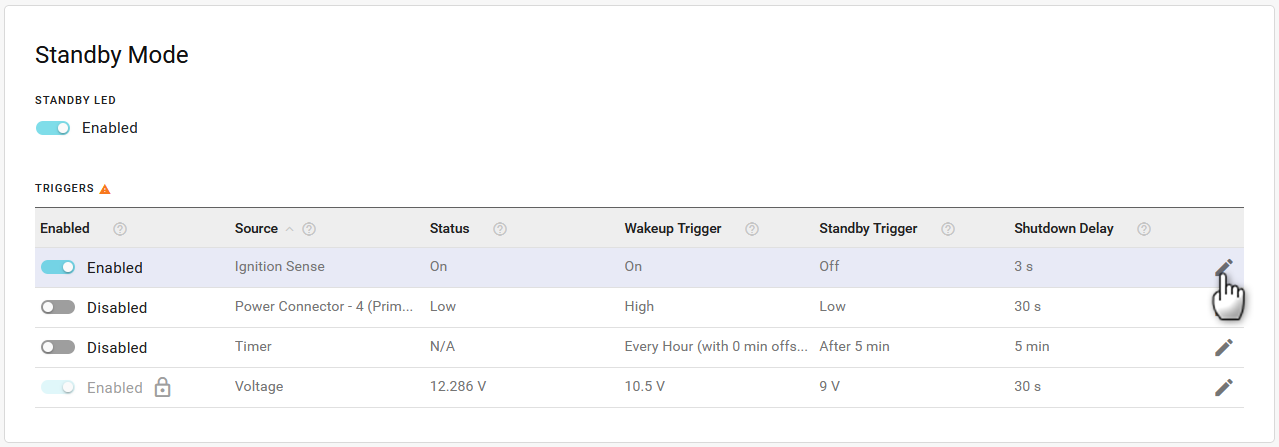Open the Voltage trigger editor pencil
This screenshot has width=1279, height=447.
tap(1224, 387)
